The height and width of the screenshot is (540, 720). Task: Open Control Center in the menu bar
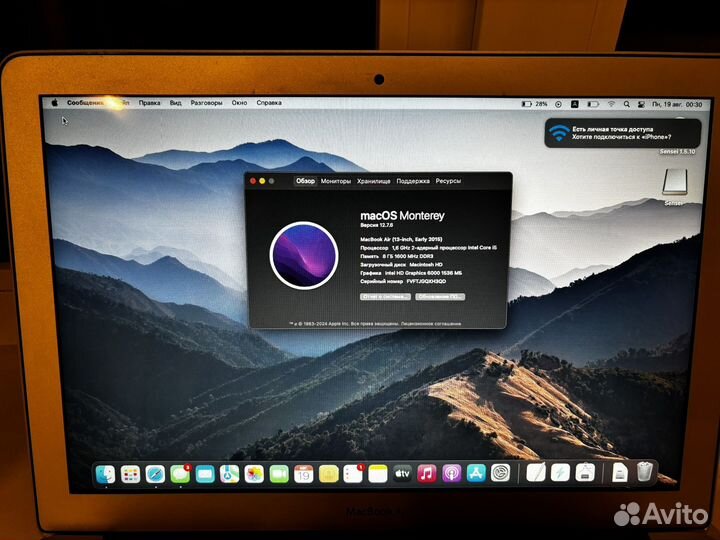click(641, 105)
